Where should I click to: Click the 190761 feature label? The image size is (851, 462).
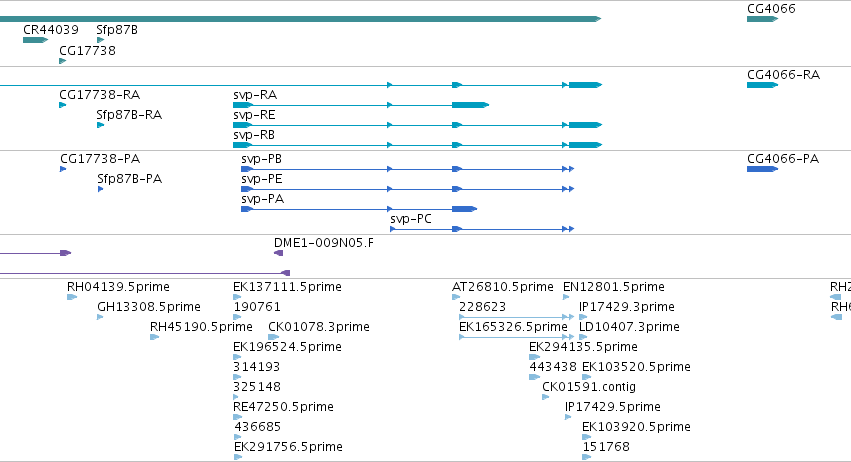click(257, 307)
